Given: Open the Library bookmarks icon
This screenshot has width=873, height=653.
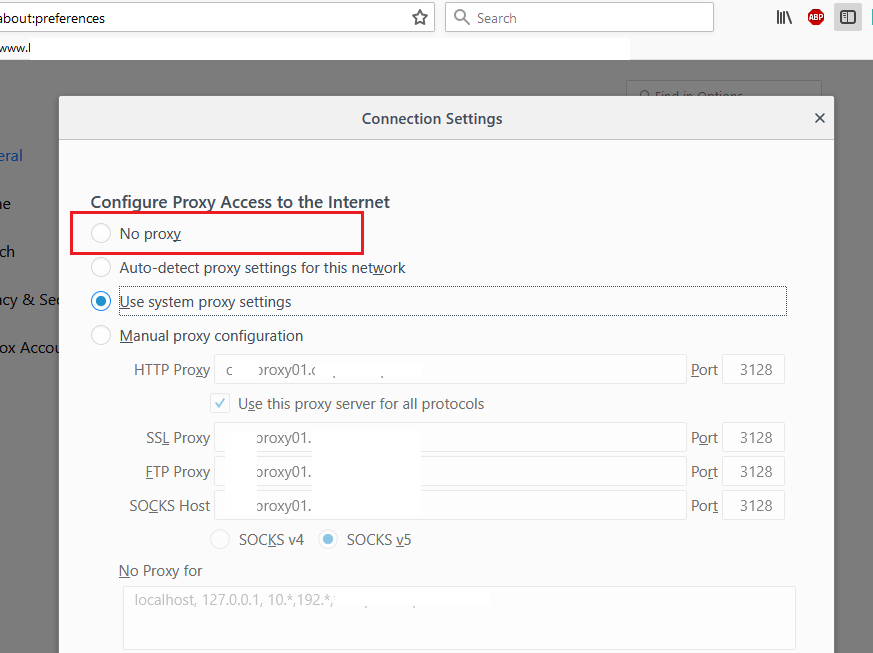Looking at the screenshot, I should 784,17.
